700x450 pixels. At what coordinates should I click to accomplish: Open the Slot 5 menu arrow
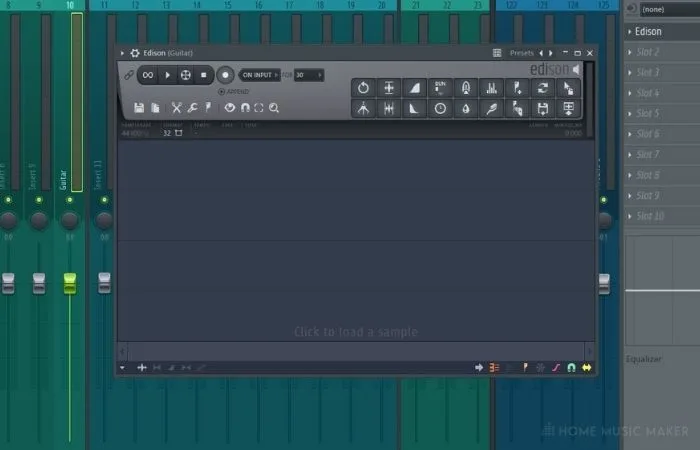pos(629,114)
